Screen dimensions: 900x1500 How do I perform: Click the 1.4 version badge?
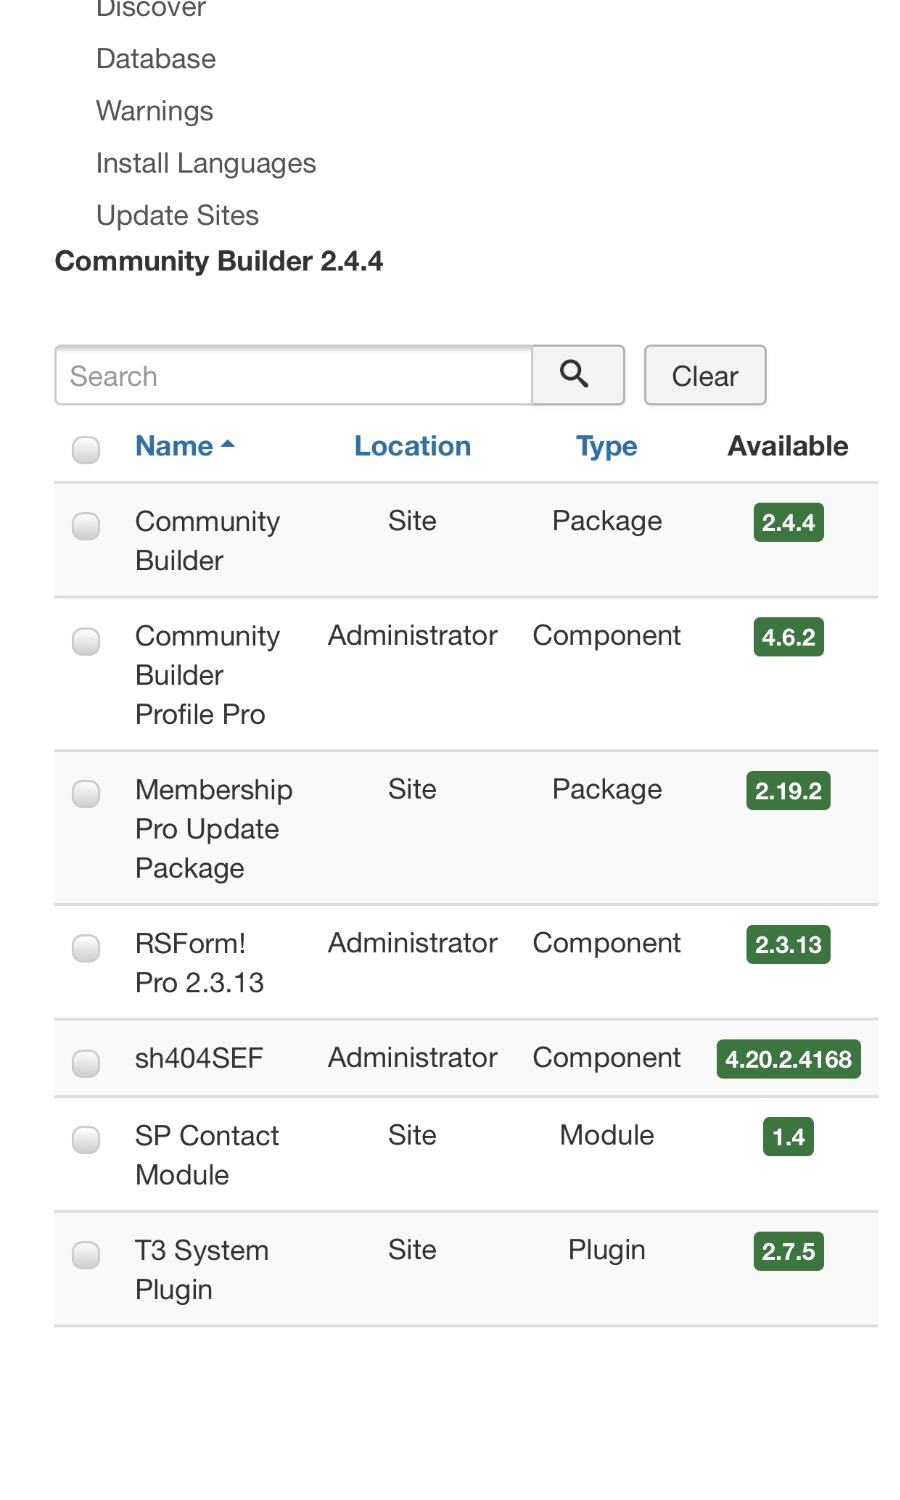788,1137
